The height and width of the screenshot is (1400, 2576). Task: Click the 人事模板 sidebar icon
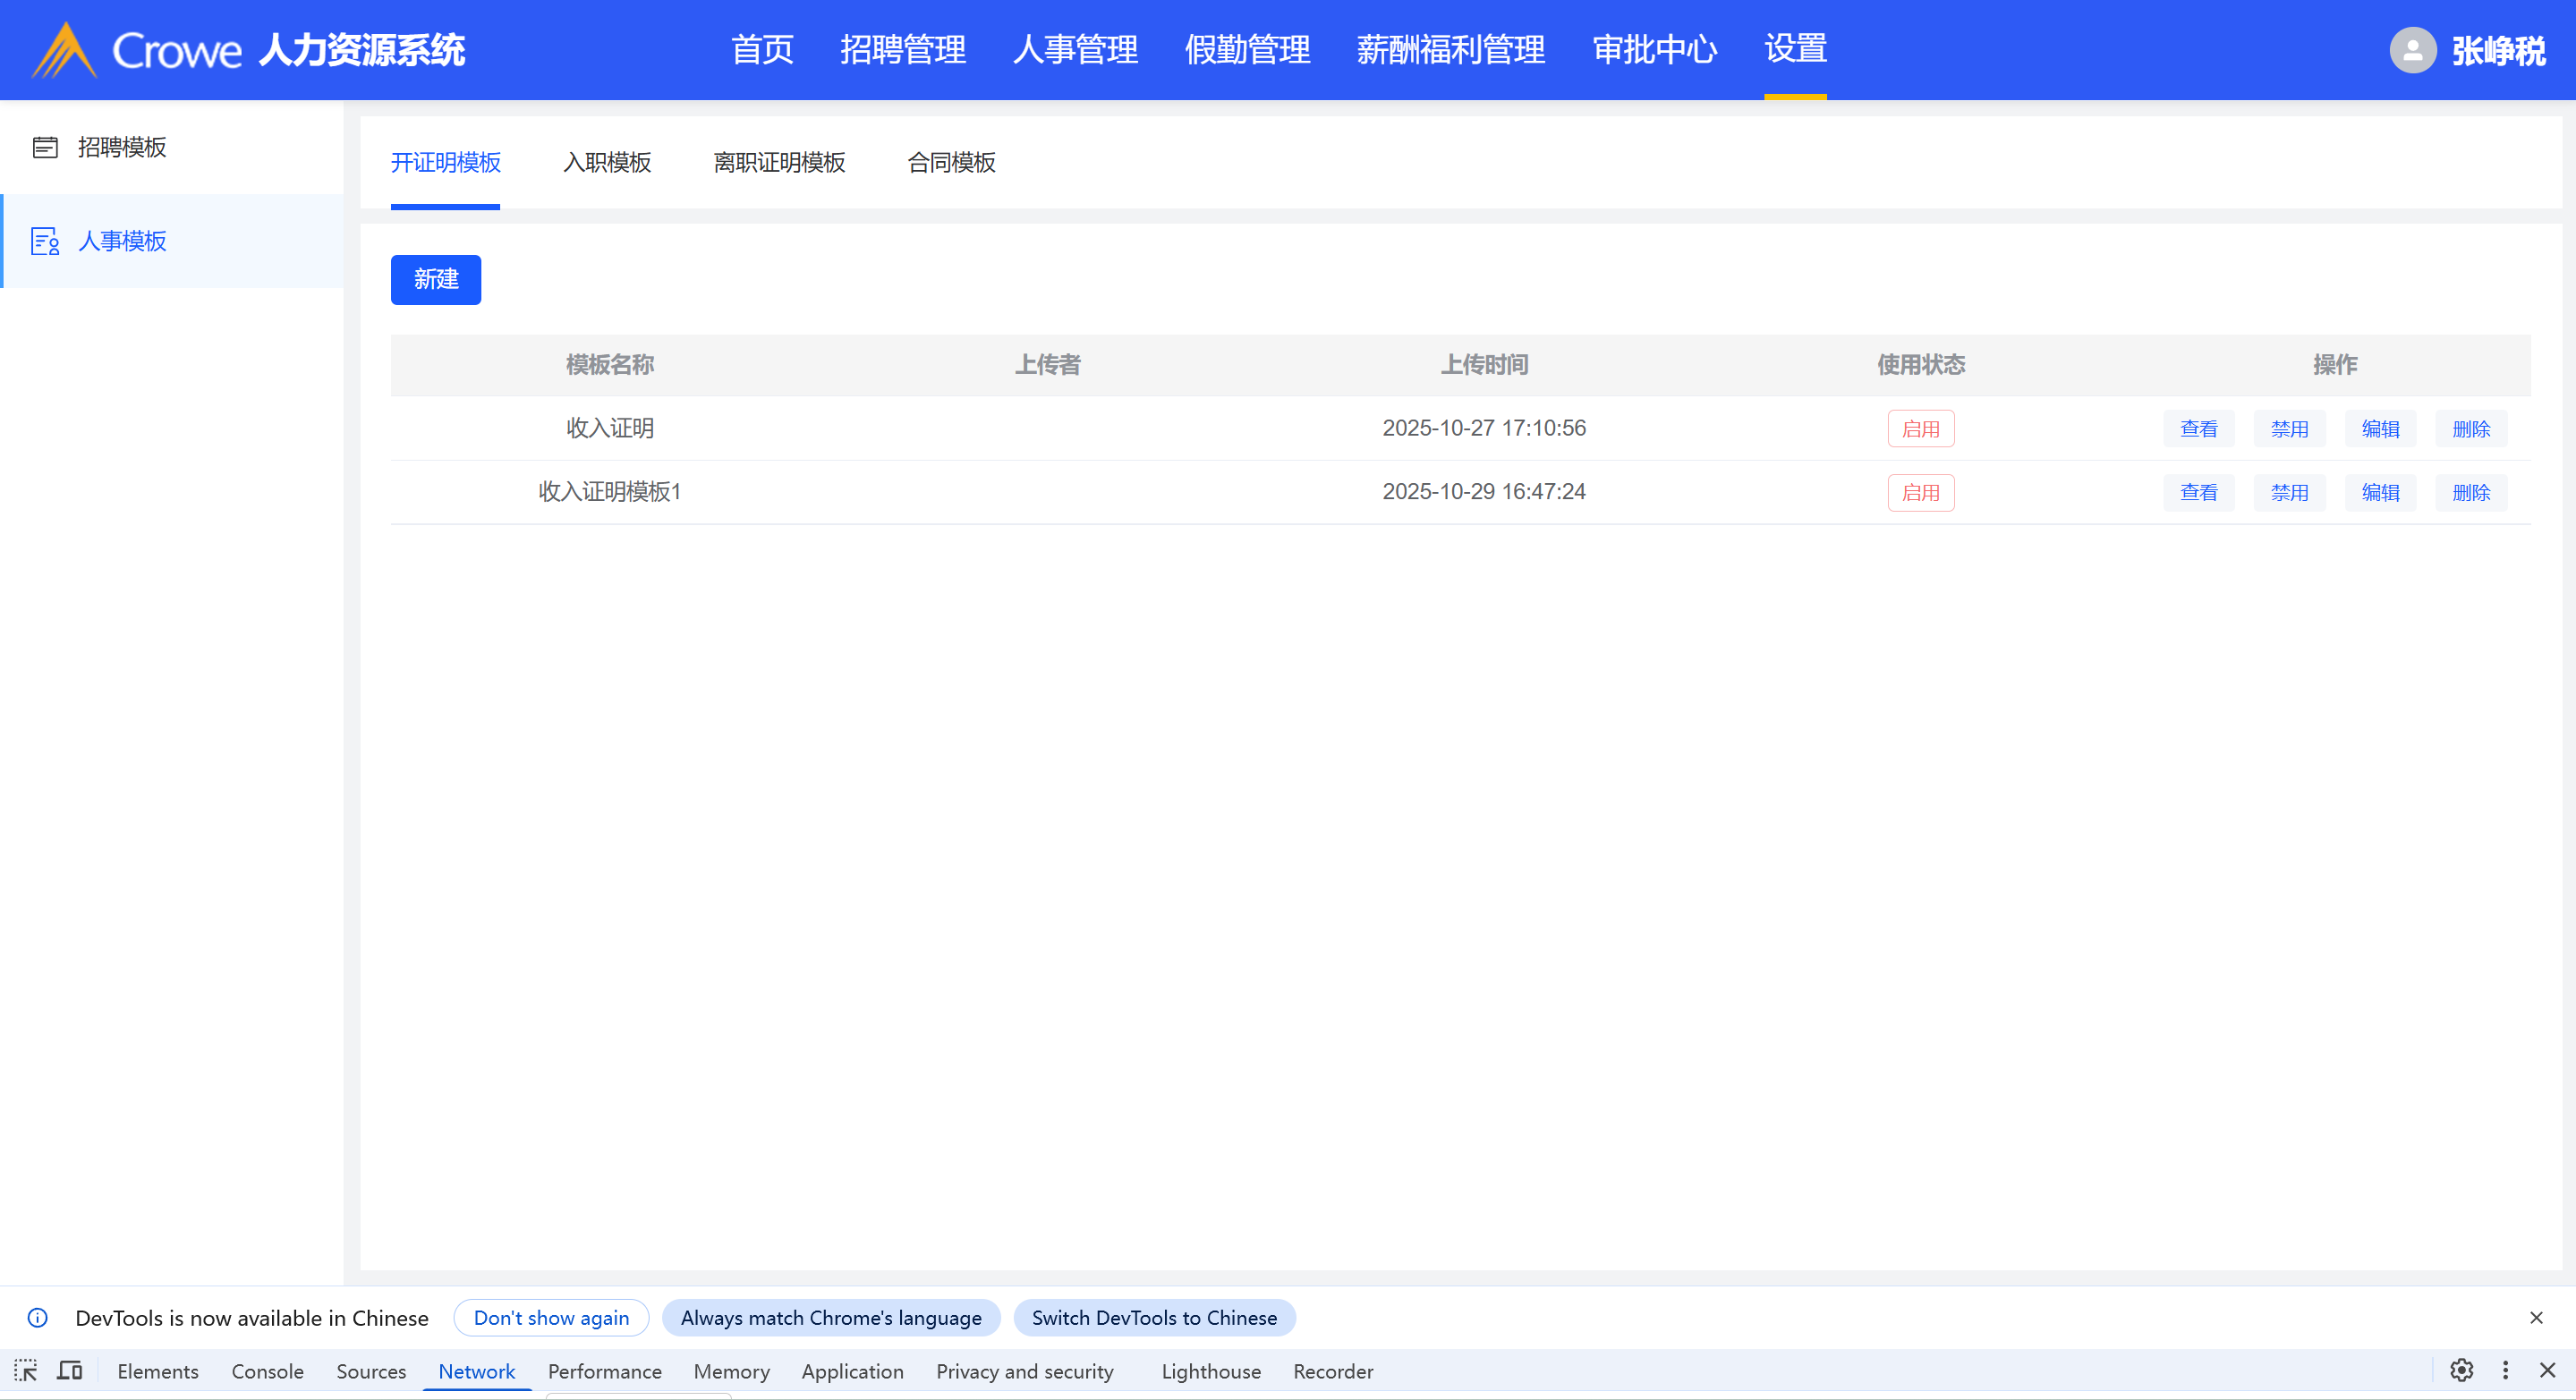click(45, 241)
